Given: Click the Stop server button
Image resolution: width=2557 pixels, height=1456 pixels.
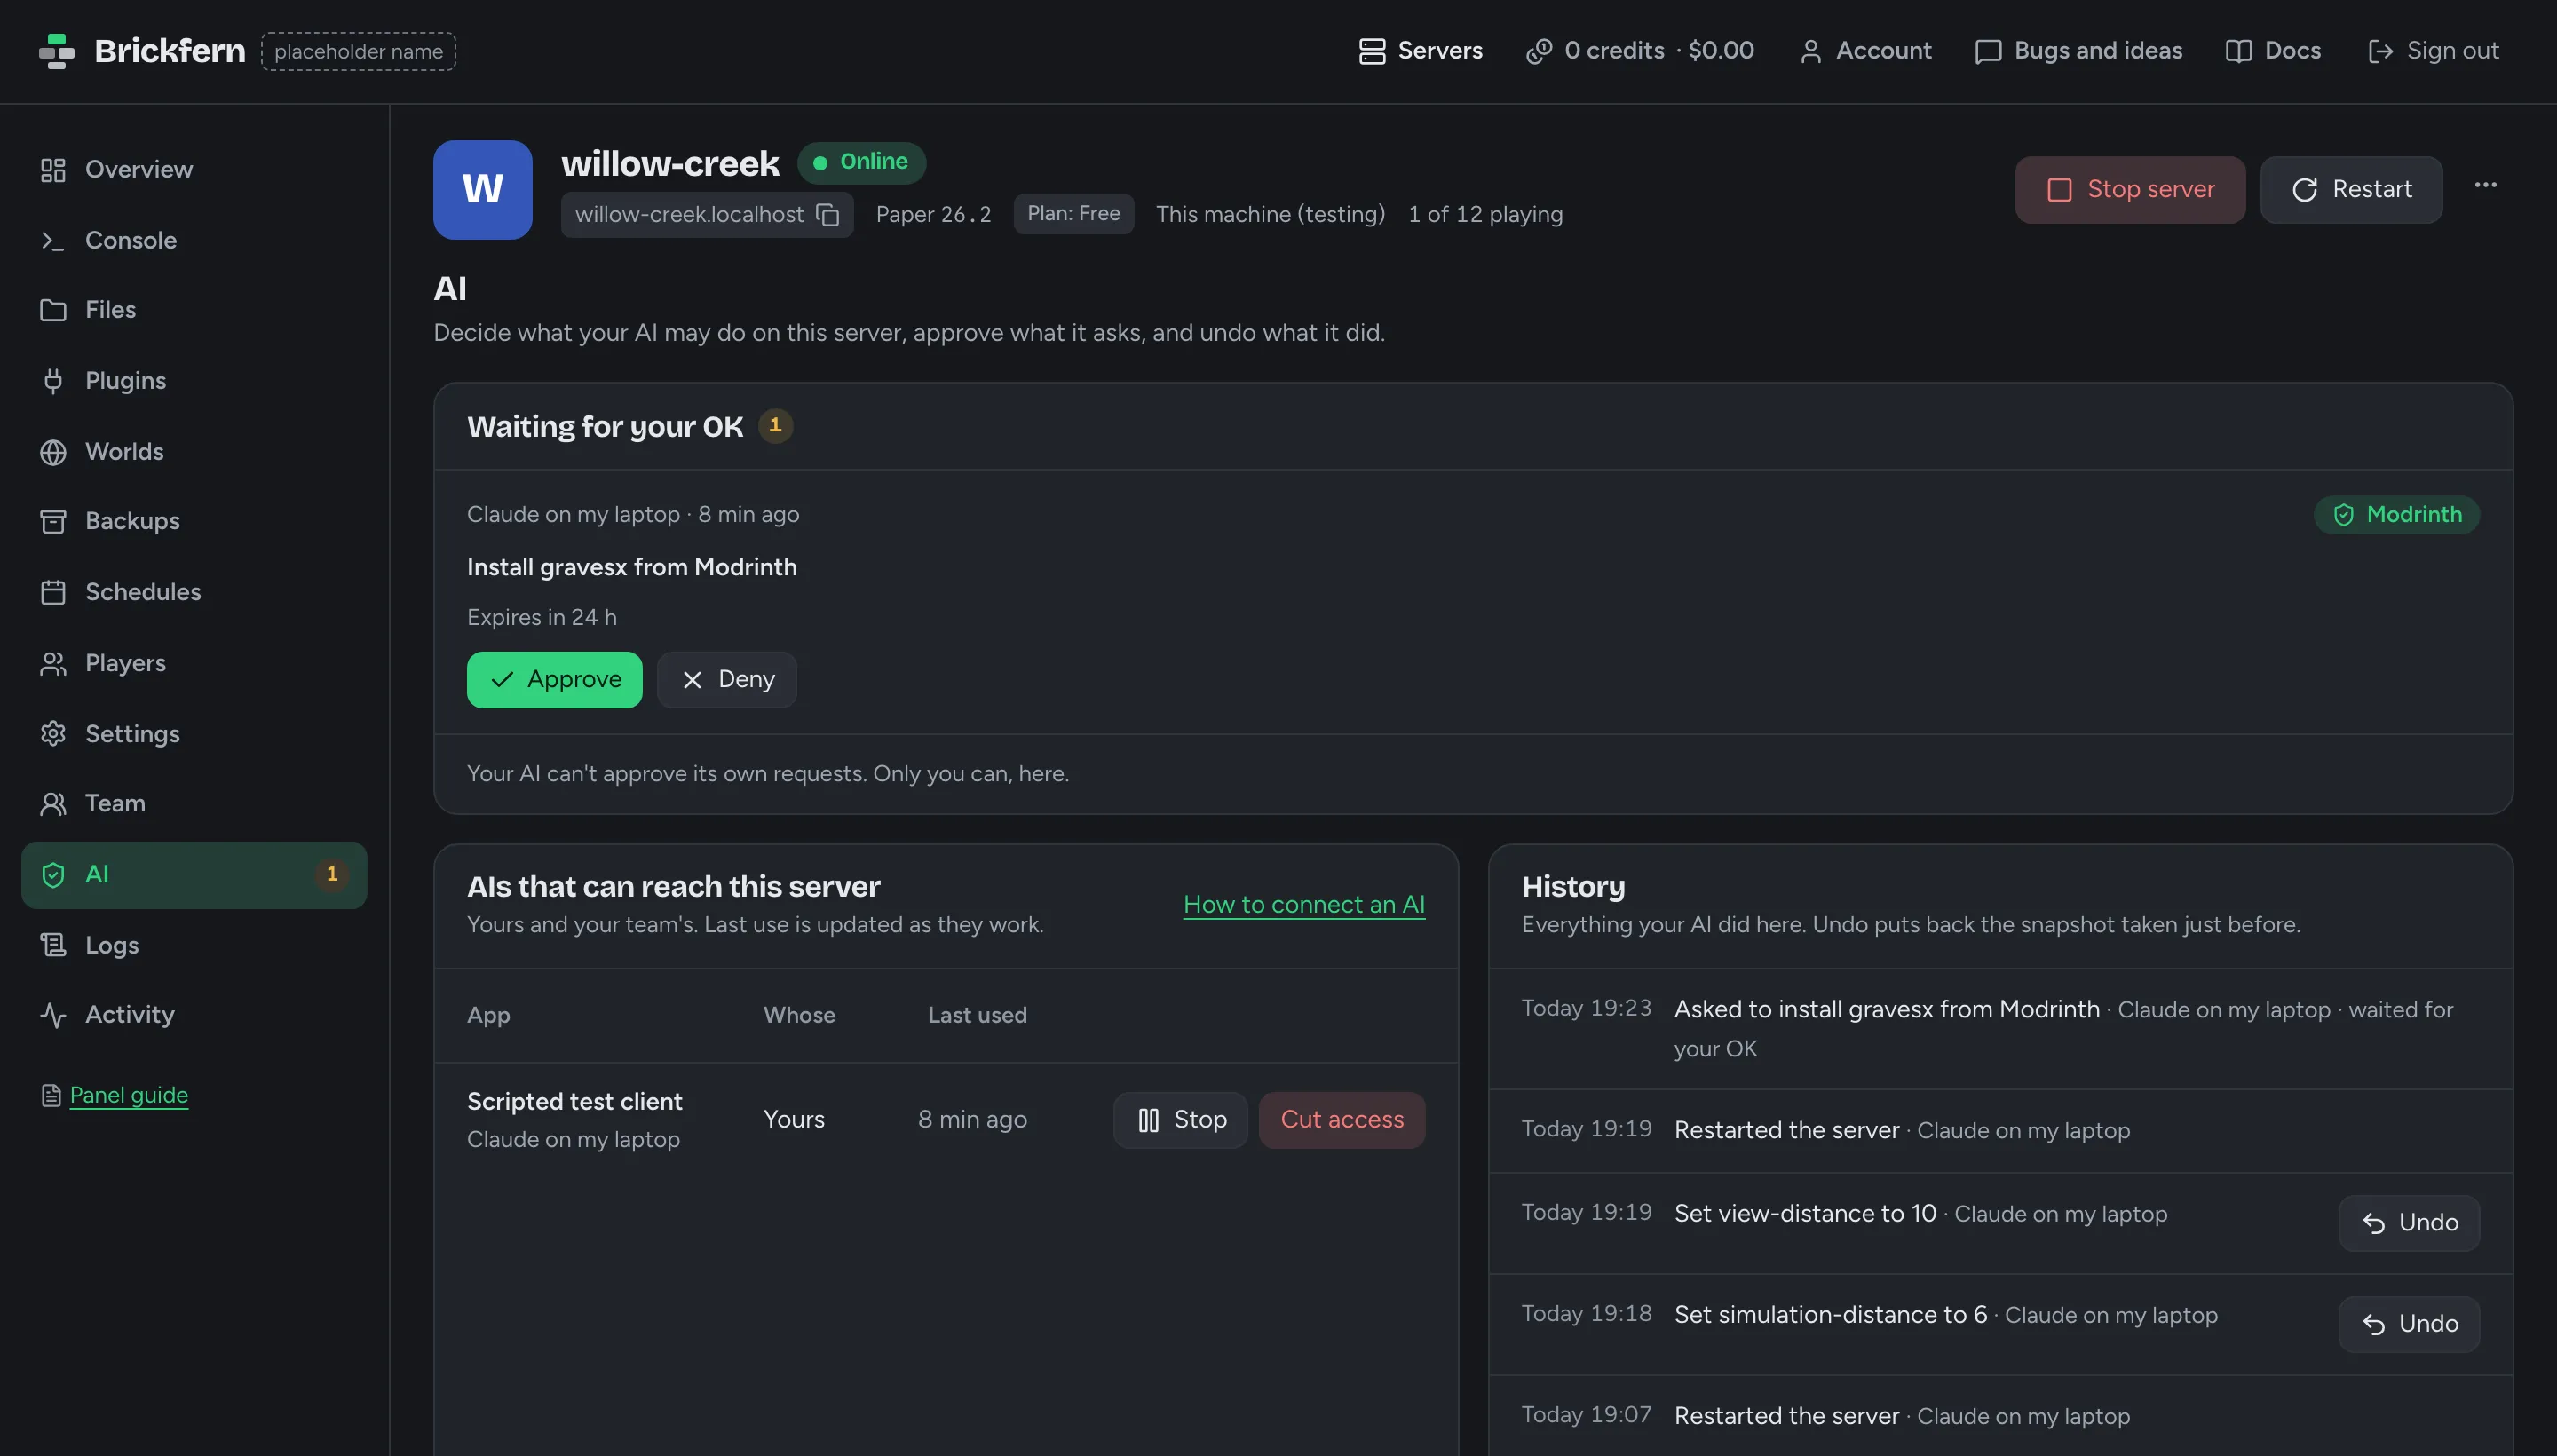Looking at the screenshot, I should [x=2130, y=190].
